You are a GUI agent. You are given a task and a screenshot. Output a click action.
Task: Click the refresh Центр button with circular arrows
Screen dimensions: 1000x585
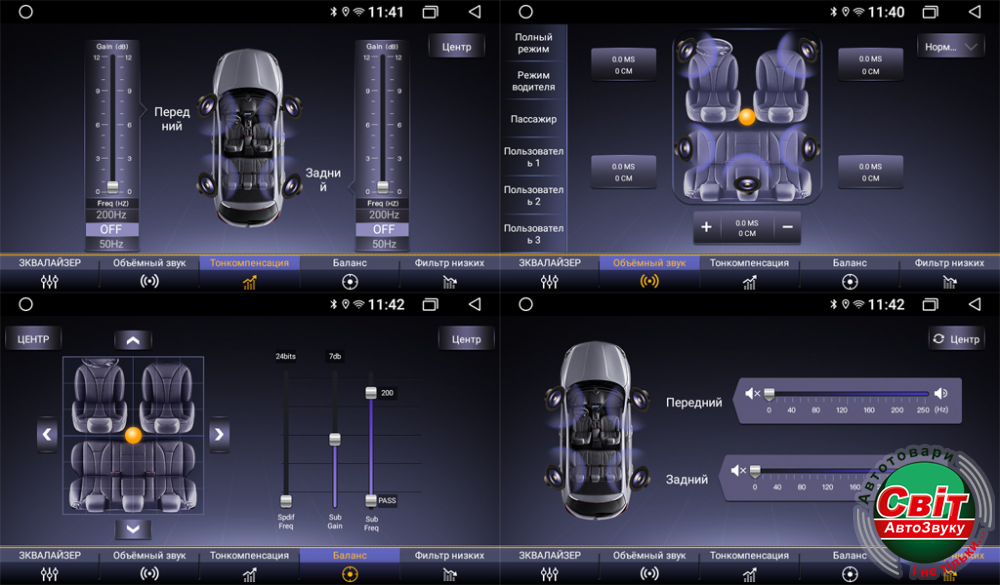pos(956,339)
